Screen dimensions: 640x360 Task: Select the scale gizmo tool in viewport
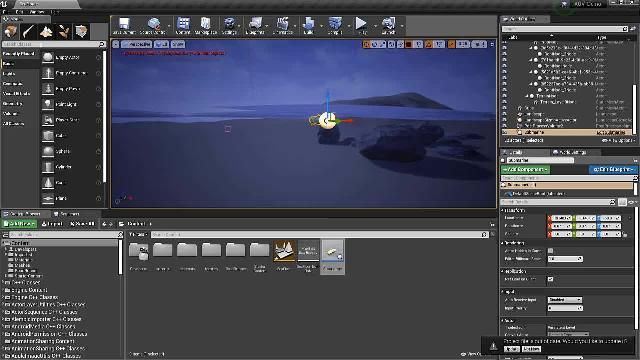point(382,44)
